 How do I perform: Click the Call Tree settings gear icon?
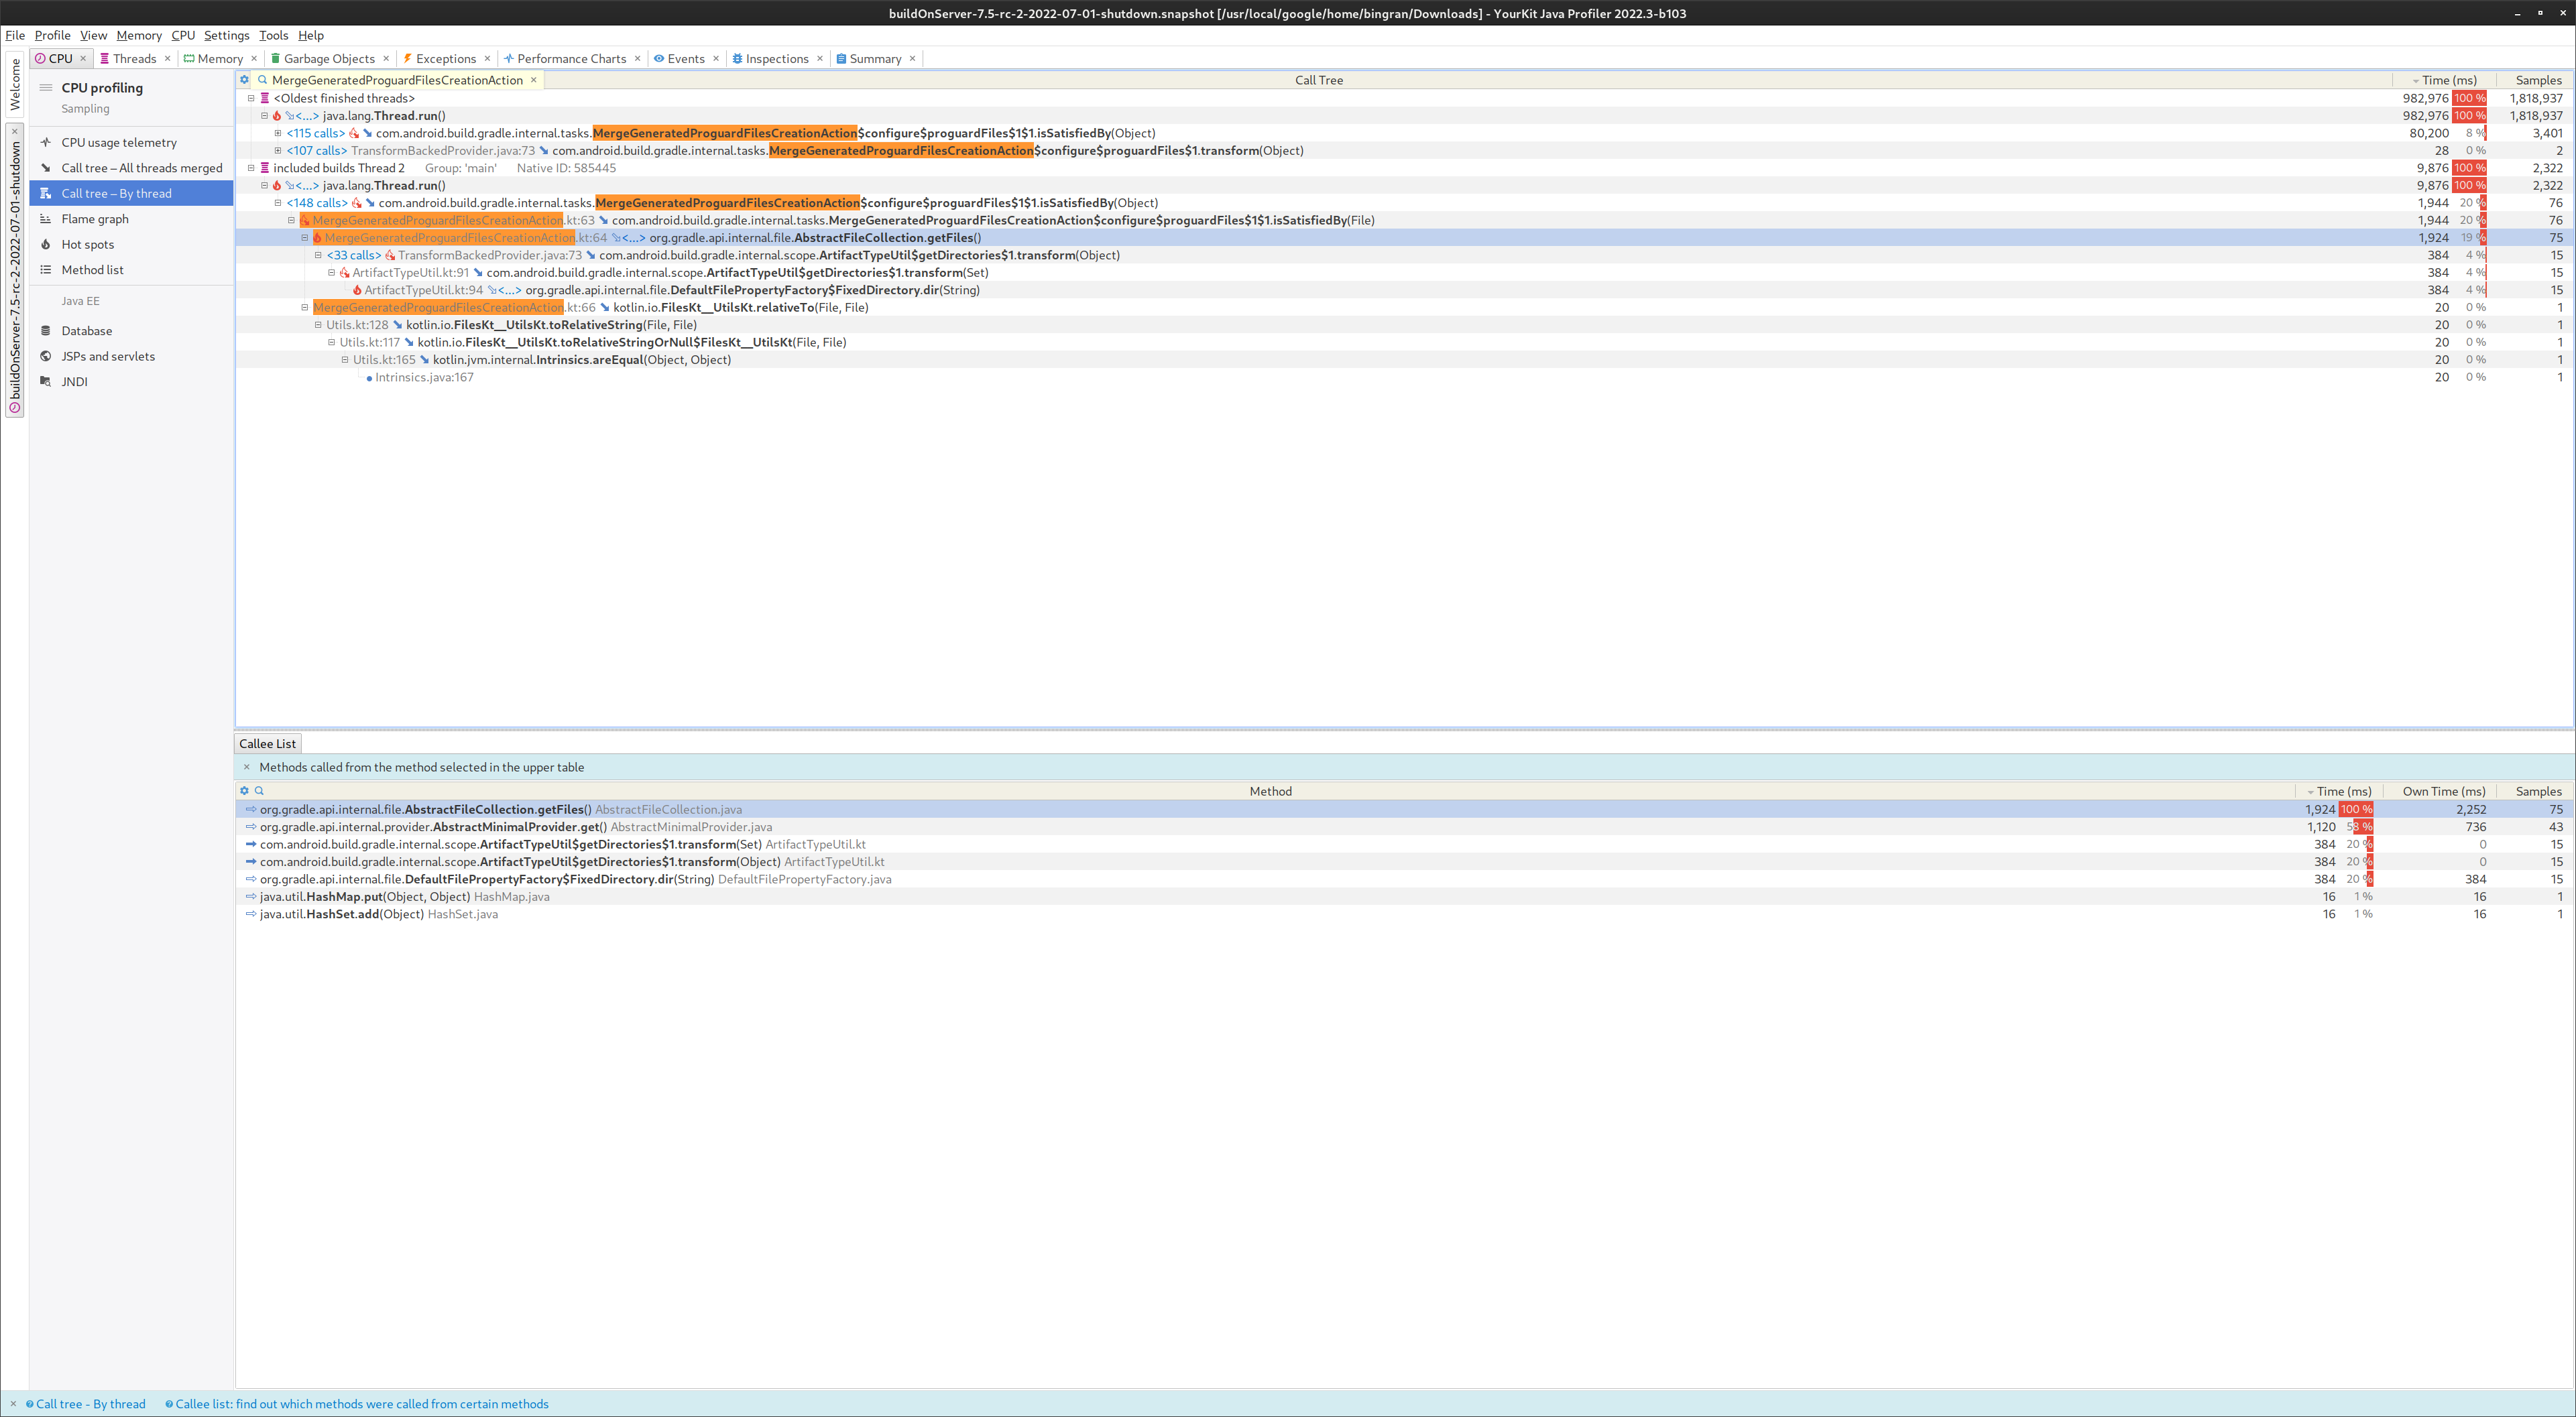(244, 80)
